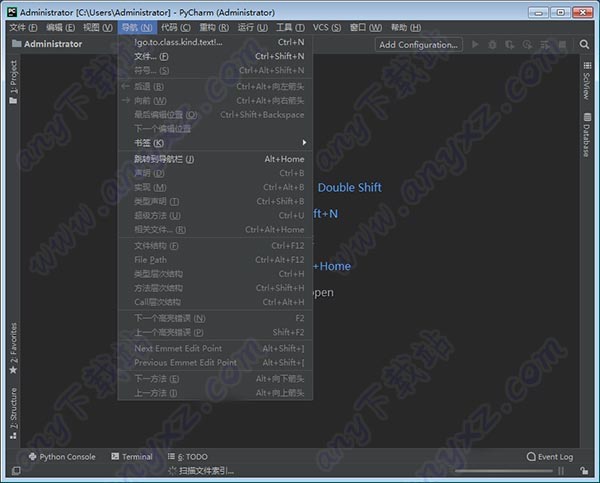600x483 pixels.
Task: Click the Debug bug icon in toolbar
Action: 492,44
